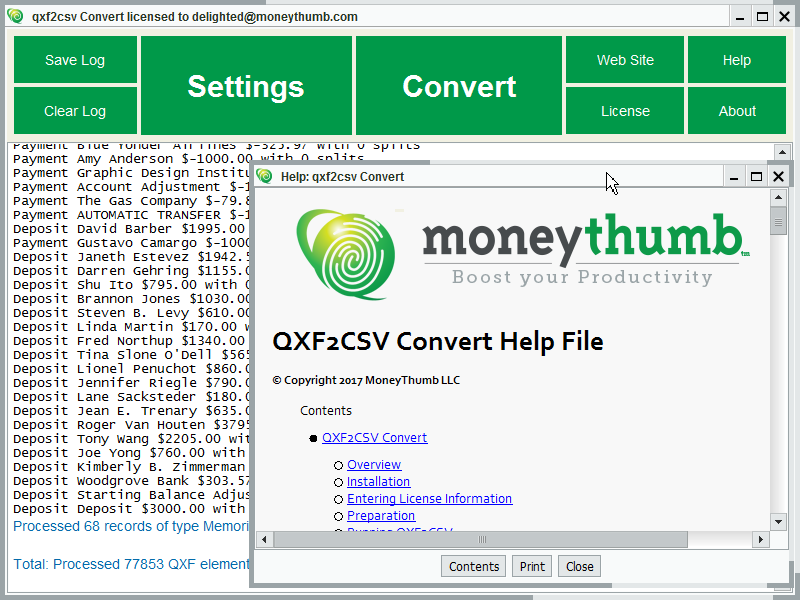The width and height of the screenshot is (800, 600).
Task: Click the 'Deposit Jennifer Riegle' log line
Action: pyautogui.click(x=132, y=383)
